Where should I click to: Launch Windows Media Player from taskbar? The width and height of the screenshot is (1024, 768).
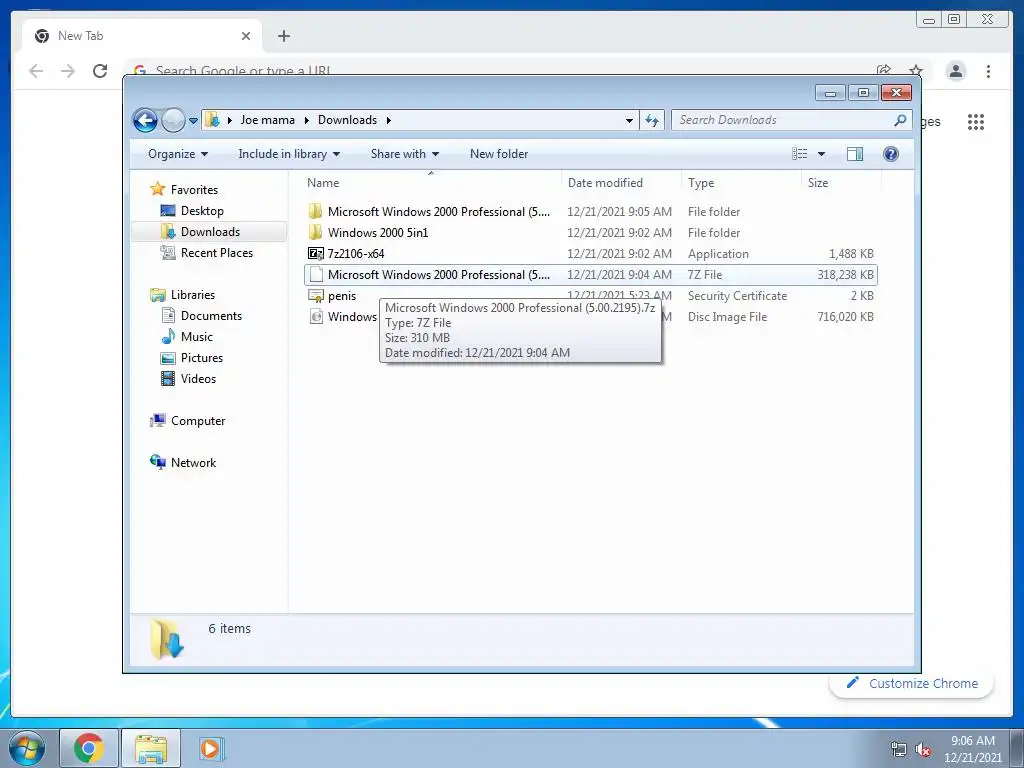210,748
